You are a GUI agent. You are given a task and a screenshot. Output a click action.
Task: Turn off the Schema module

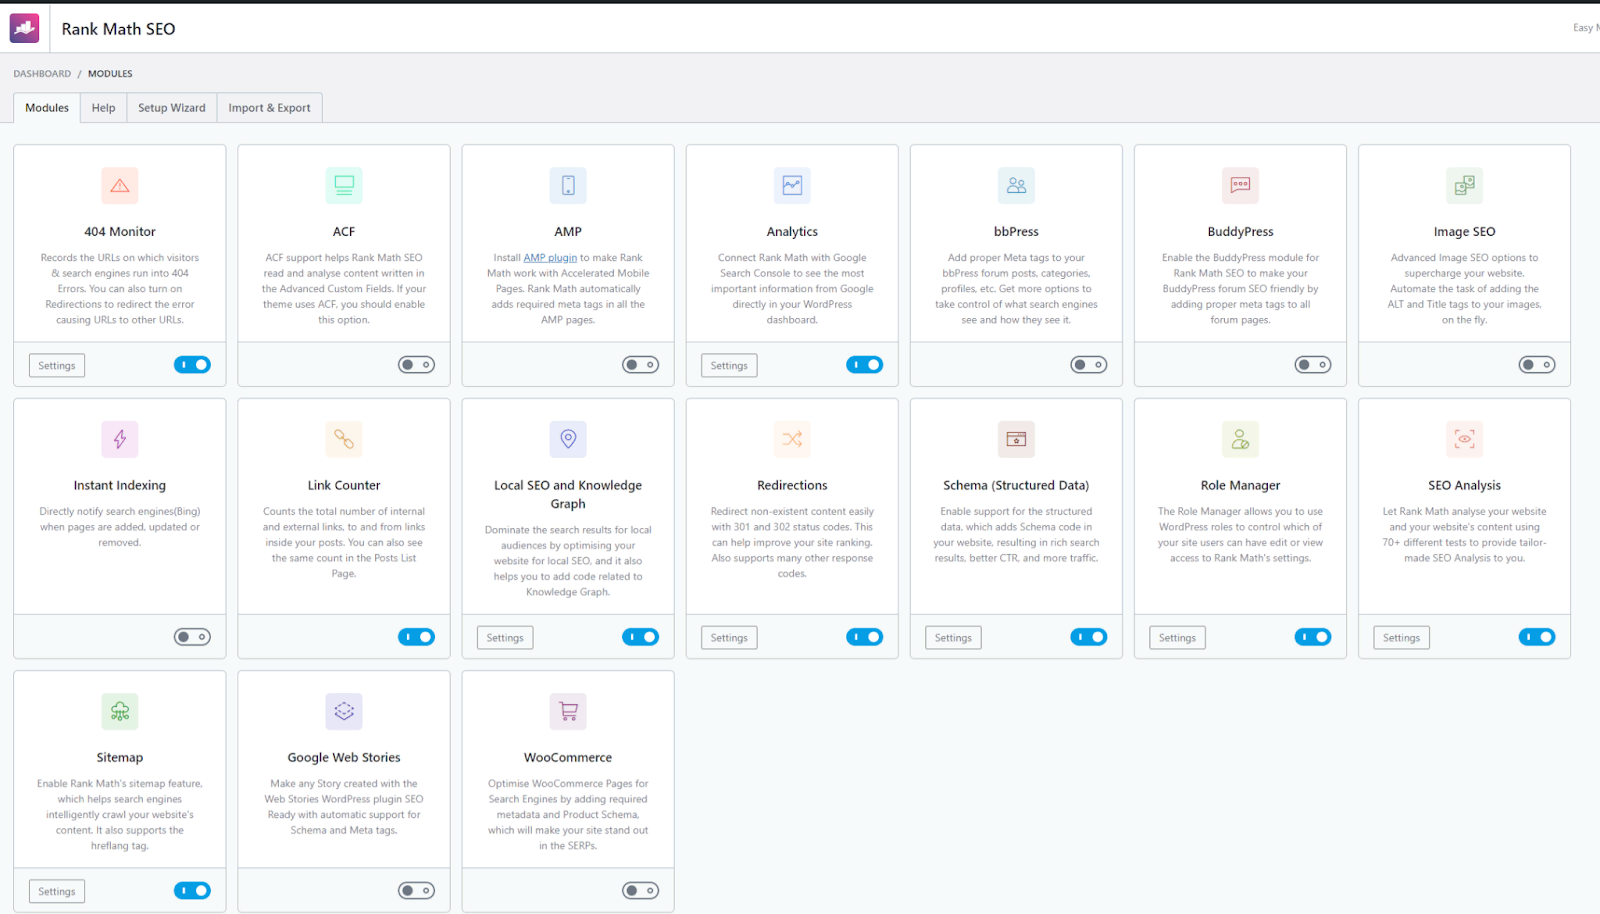pos(1088,637)
